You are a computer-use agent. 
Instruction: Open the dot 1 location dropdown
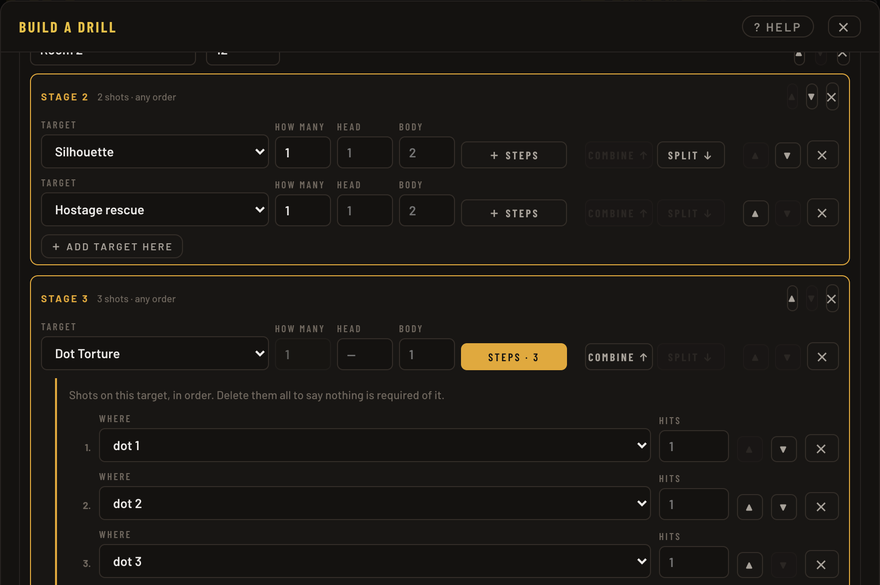point(375,445)
